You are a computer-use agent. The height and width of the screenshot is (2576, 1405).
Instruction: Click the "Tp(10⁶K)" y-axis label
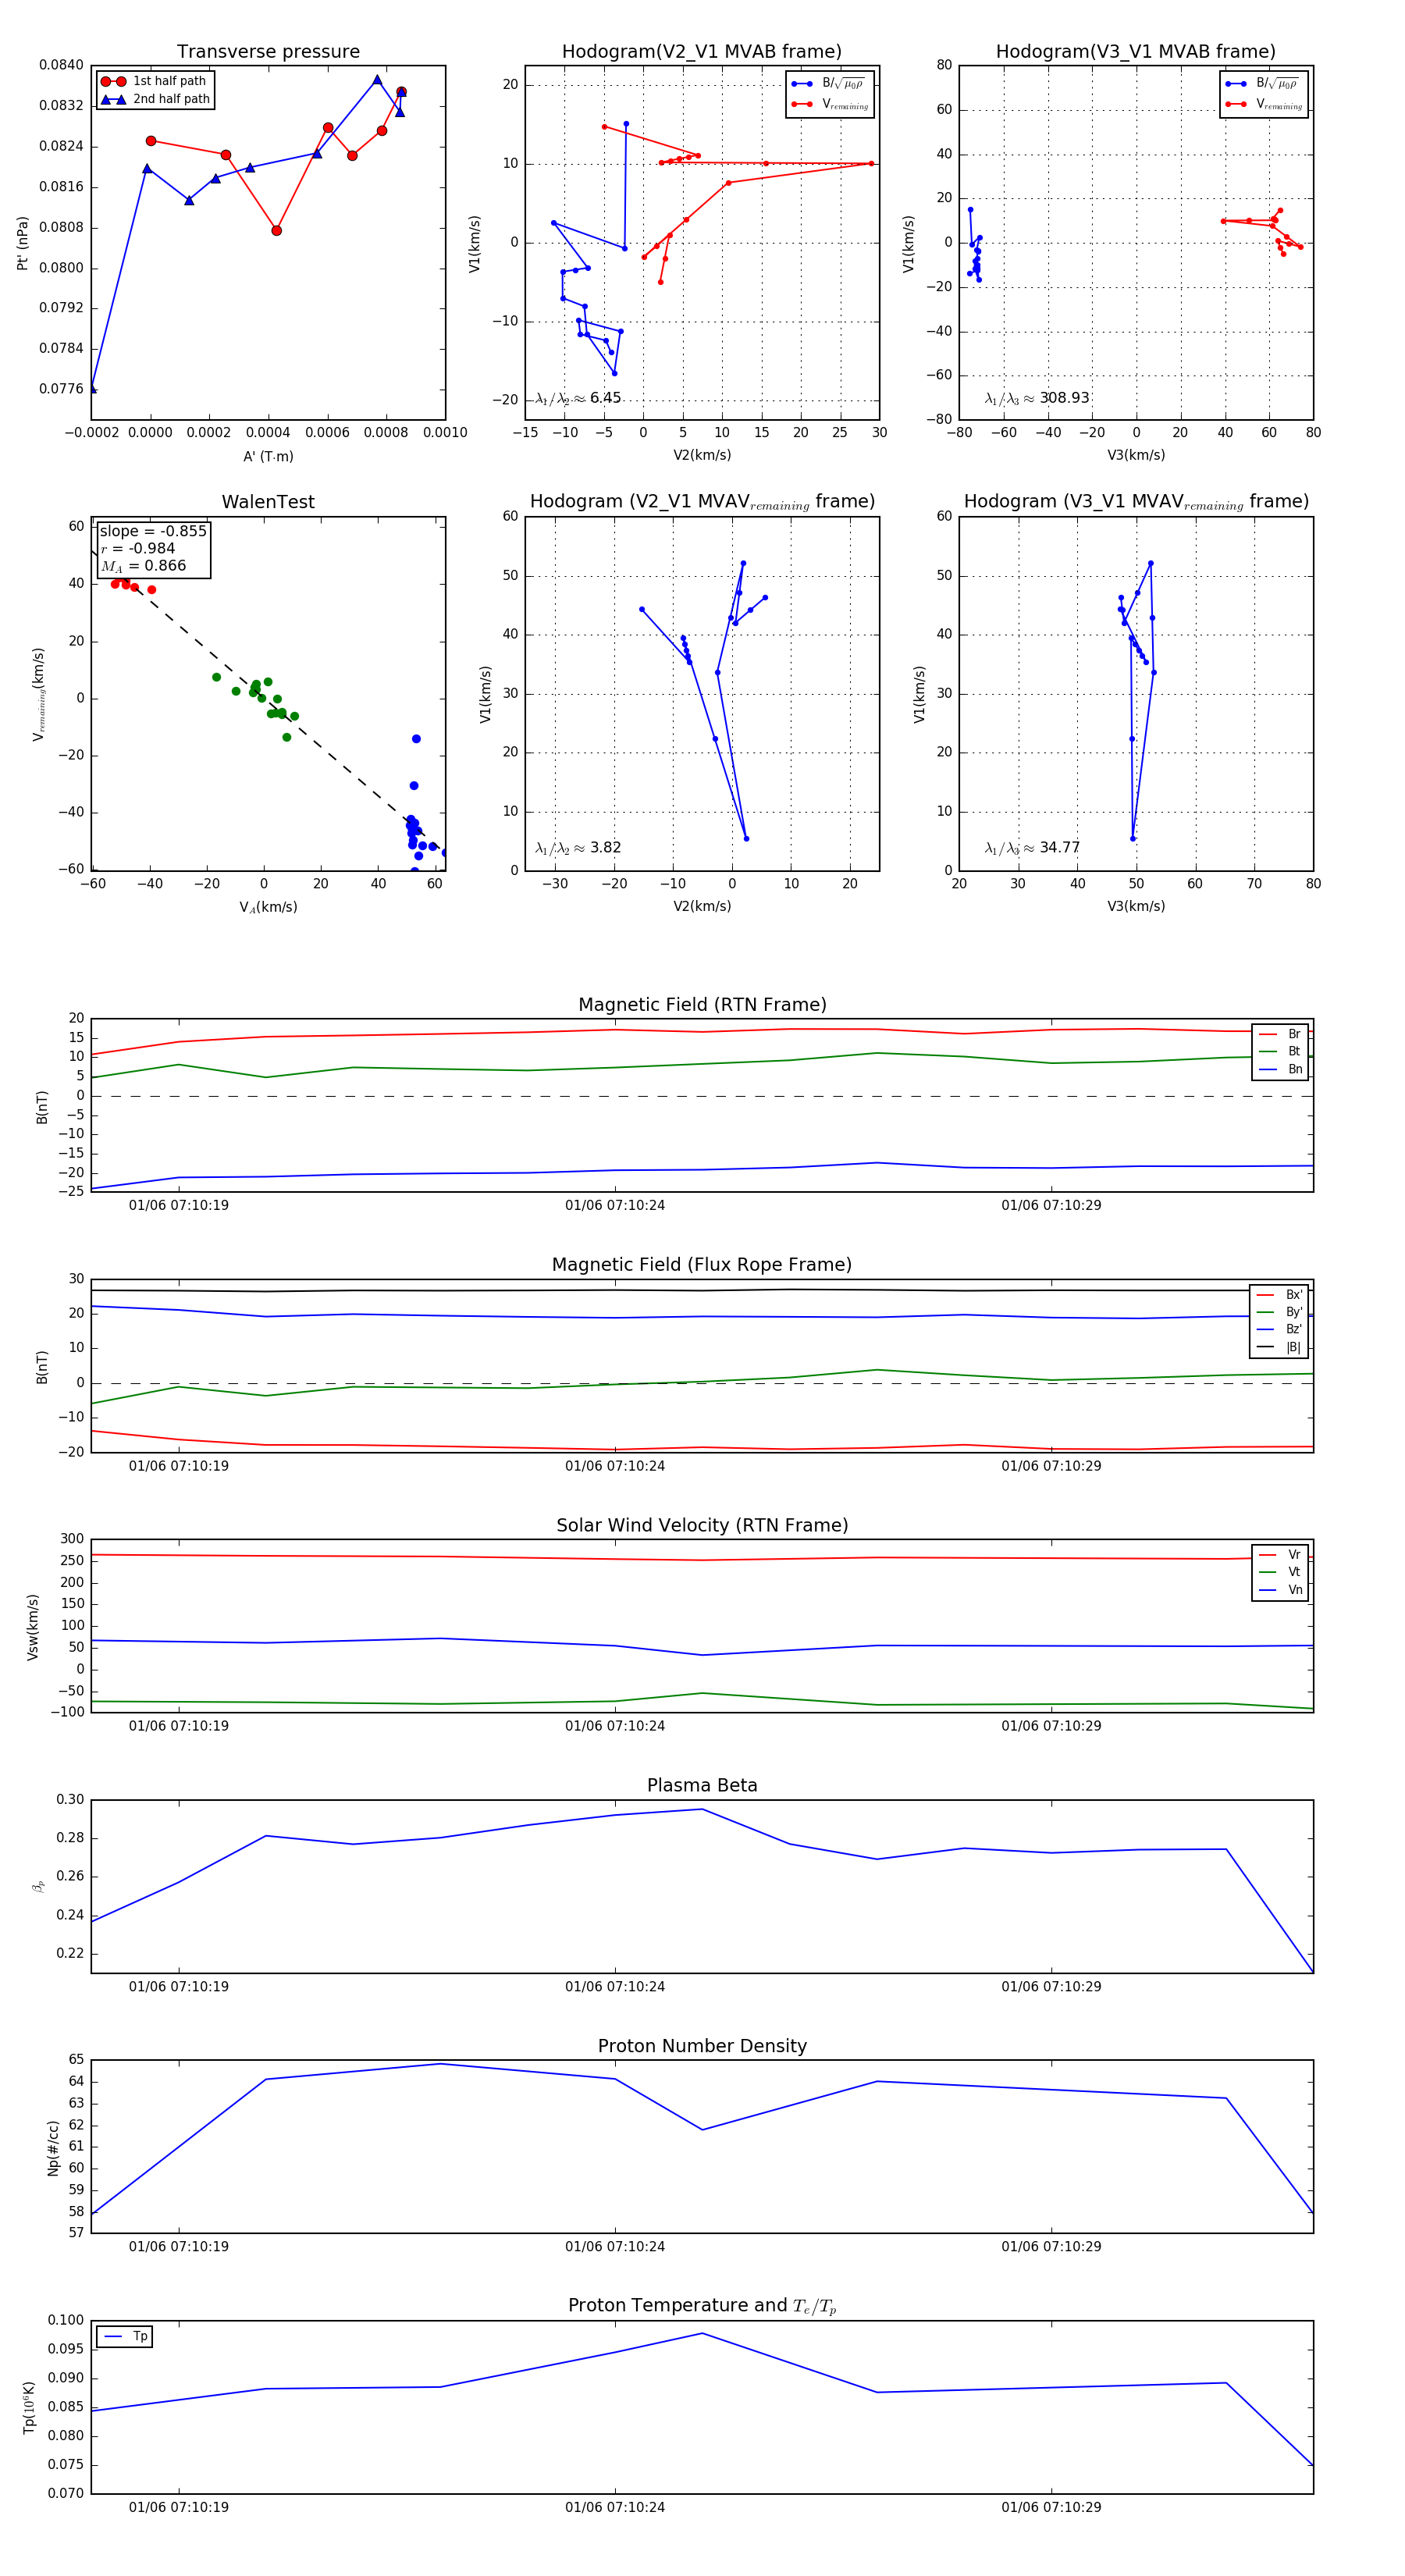tap(29, 2407)
